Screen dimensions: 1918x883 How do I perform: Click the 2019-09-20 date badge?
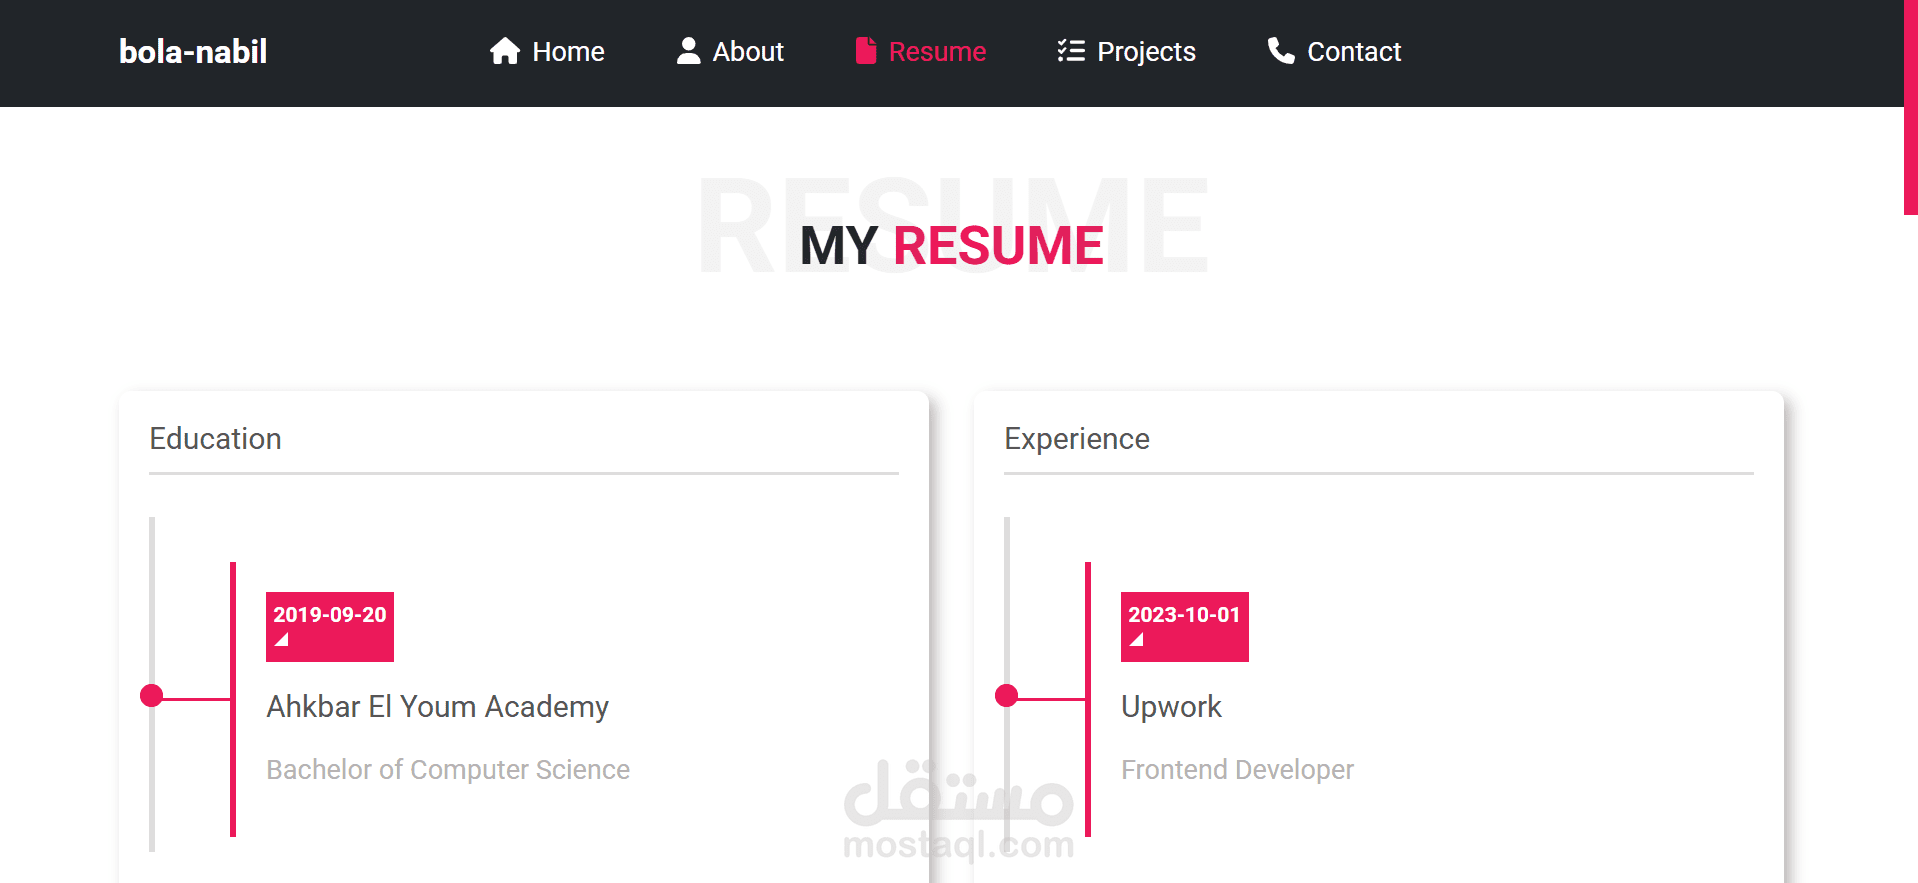pyautogui.click(x=330, y=626)
